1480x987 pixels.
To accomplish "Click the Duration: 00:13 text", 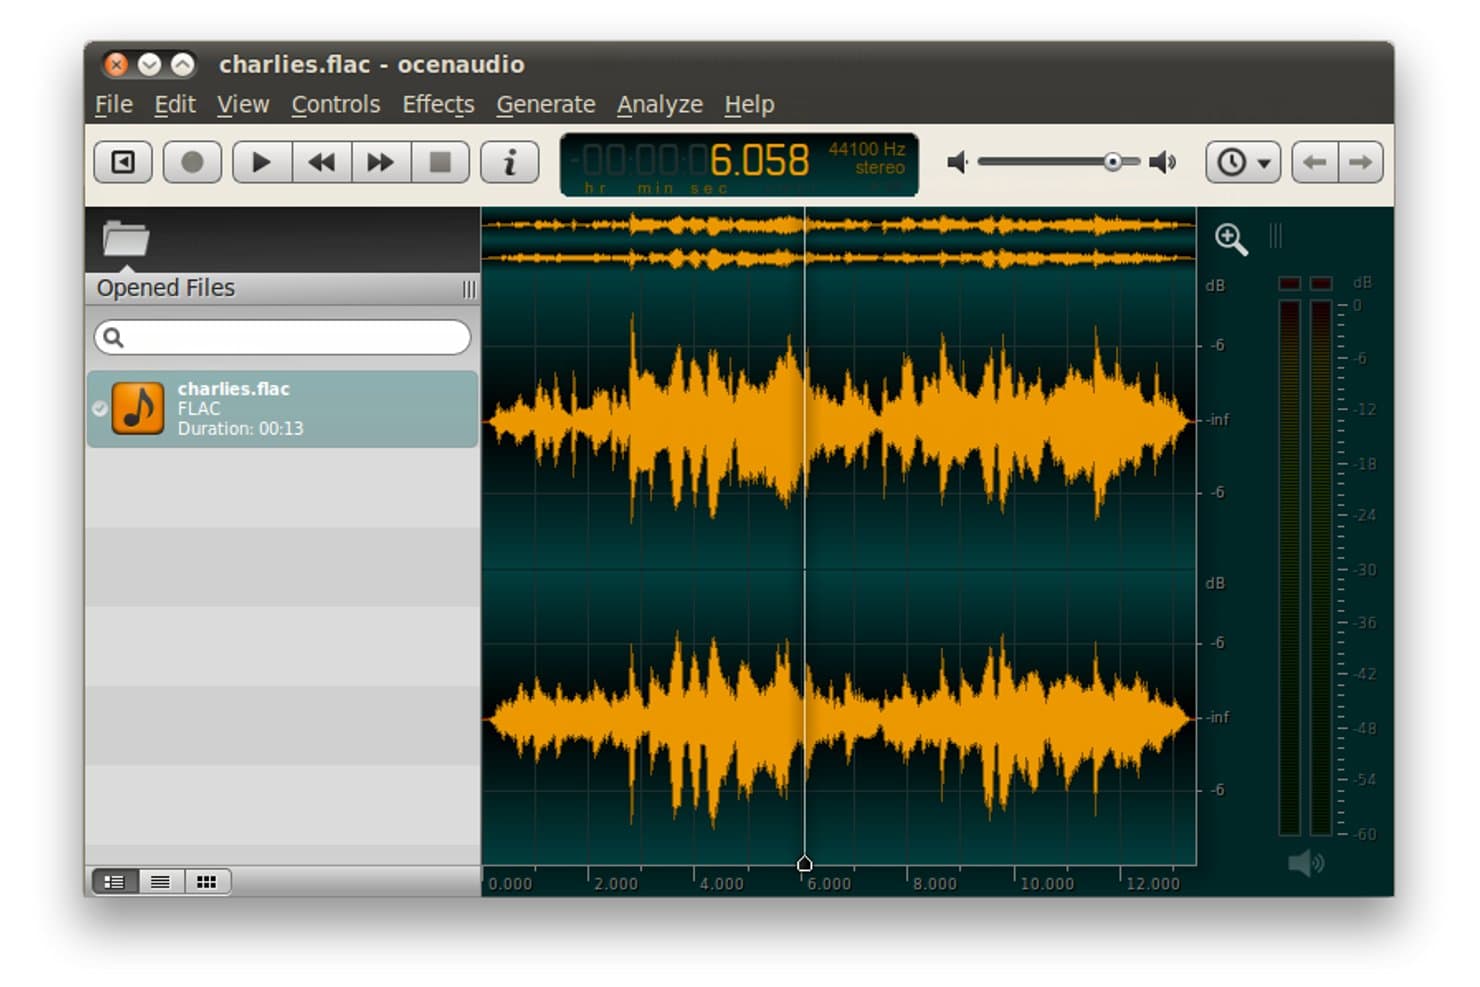I will coord(240,429).
